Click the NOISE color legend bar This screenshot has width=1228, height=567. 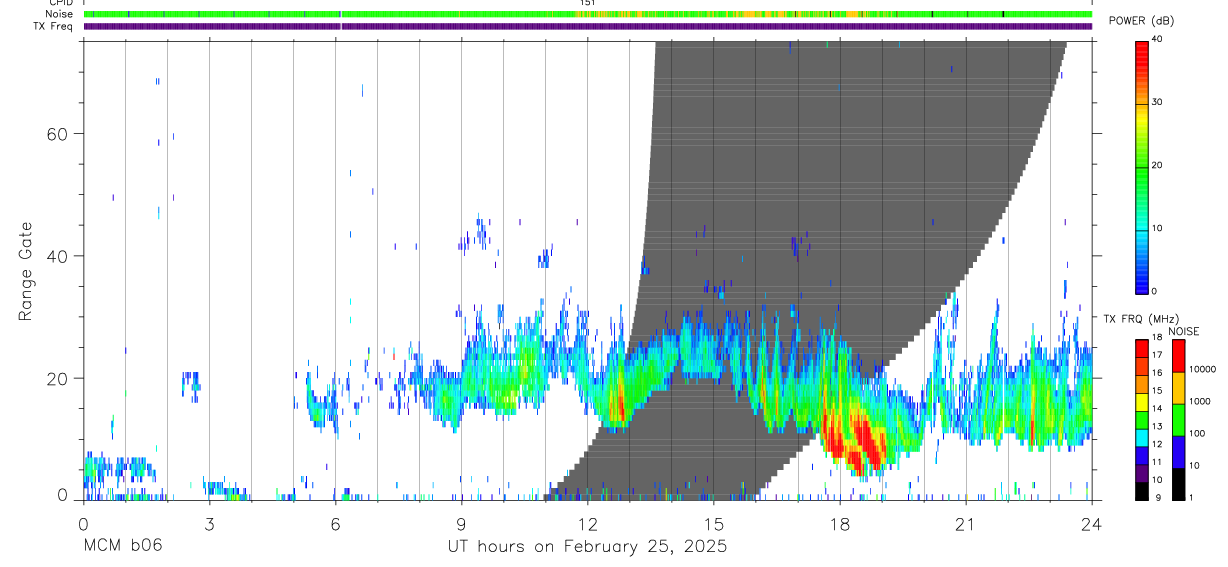1177,420
